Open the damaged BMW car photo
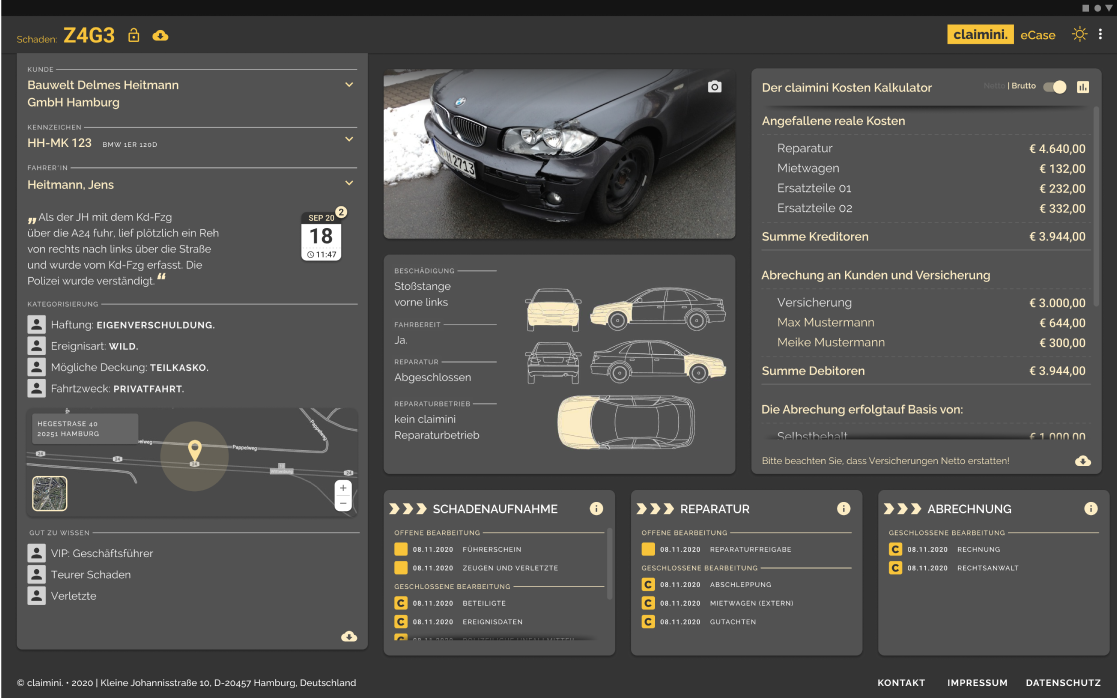Viewport: 1117px width, 698px height. (559, 153)
